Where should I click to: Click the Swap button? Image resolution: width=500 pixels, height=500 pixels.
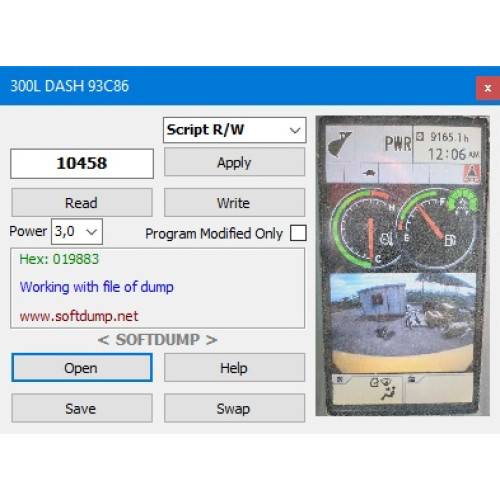234,408
